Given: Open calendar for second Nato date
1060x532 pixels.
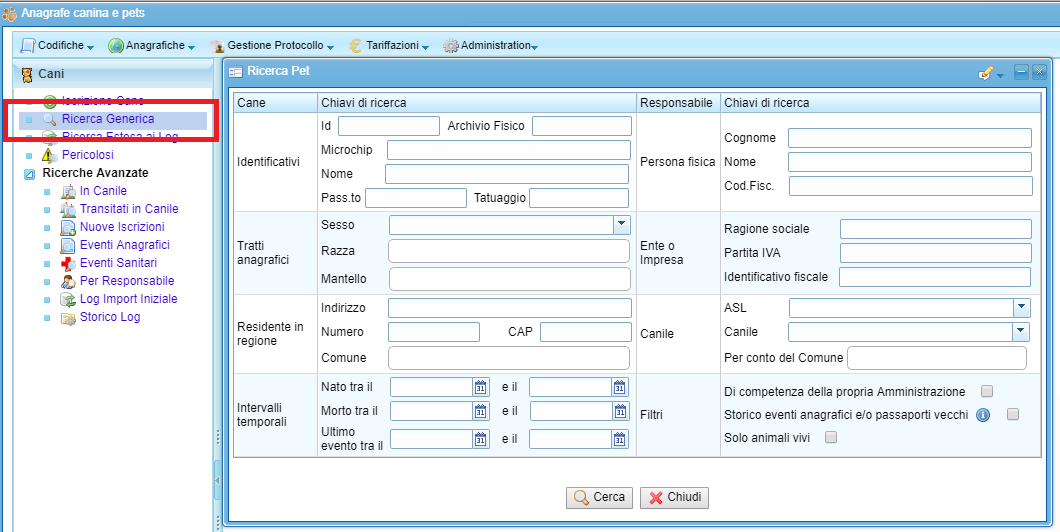Looking at the screenshot, I should click(619, 388).
